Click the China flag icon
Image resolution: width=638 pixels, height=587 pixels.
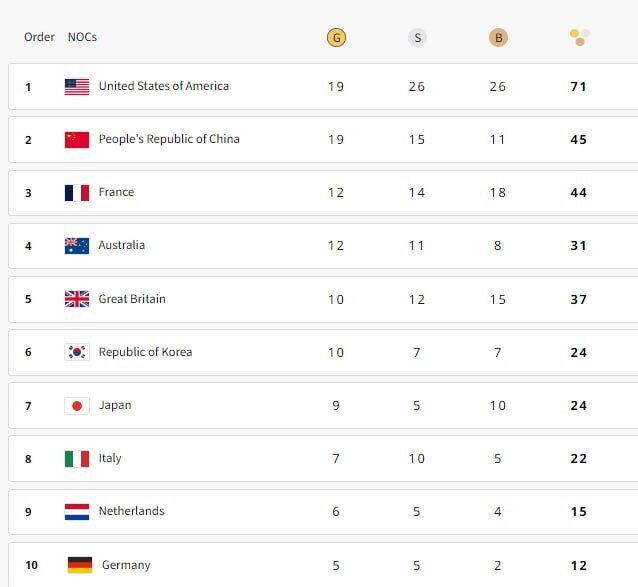[x=77, y=140]
